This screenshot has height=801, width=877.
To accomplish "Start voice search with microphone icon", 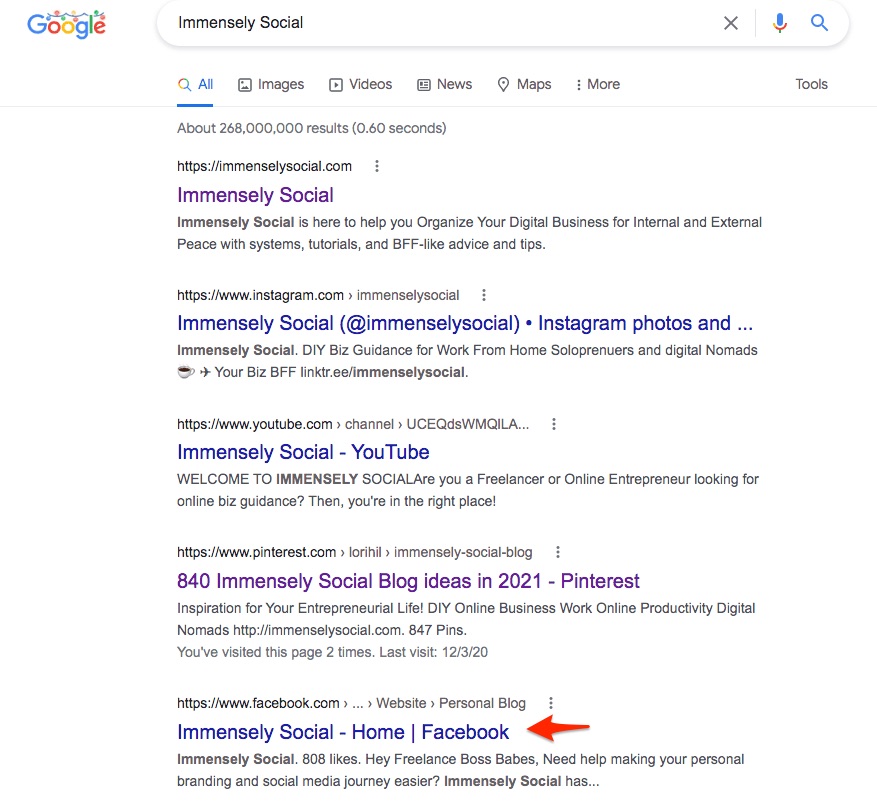I will point(780,23).
